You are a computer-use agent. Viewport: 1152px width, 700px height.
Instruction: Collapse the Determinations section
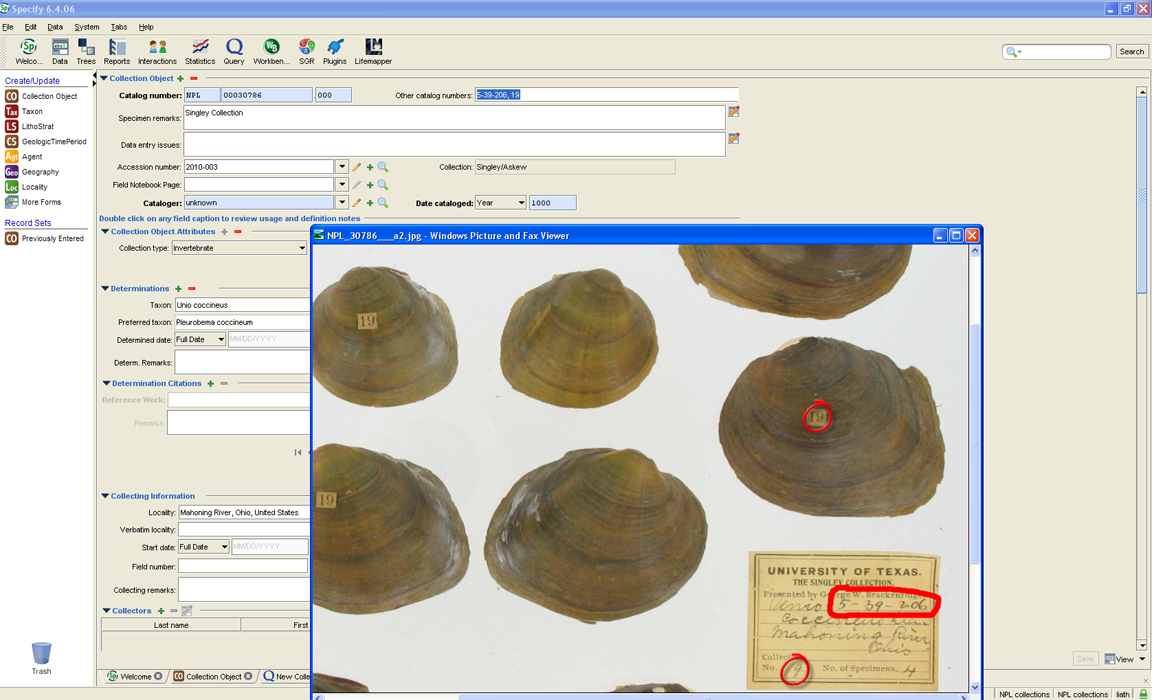(105, 289)
